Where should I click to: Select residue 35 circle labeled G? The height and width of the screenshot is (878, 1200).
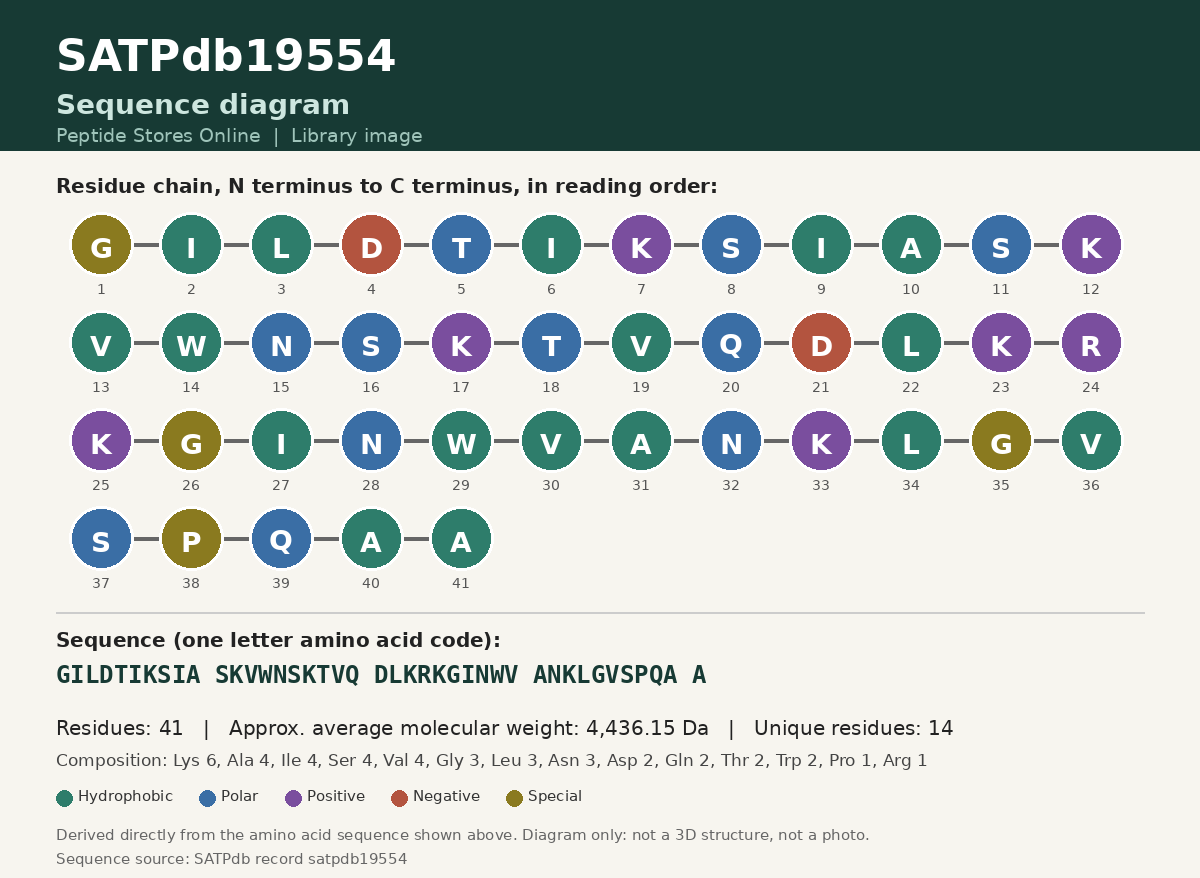pos(1001,441)
